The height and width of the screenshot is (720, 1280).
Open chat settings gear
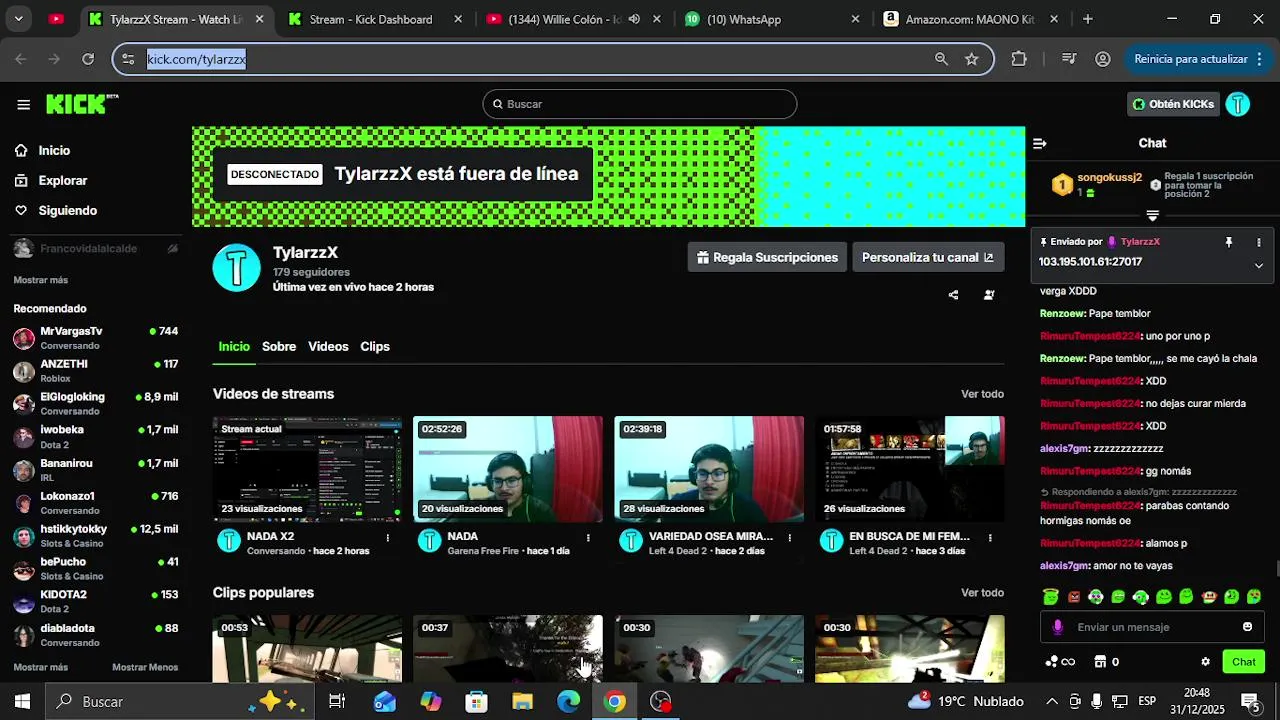pos(1205,662)
